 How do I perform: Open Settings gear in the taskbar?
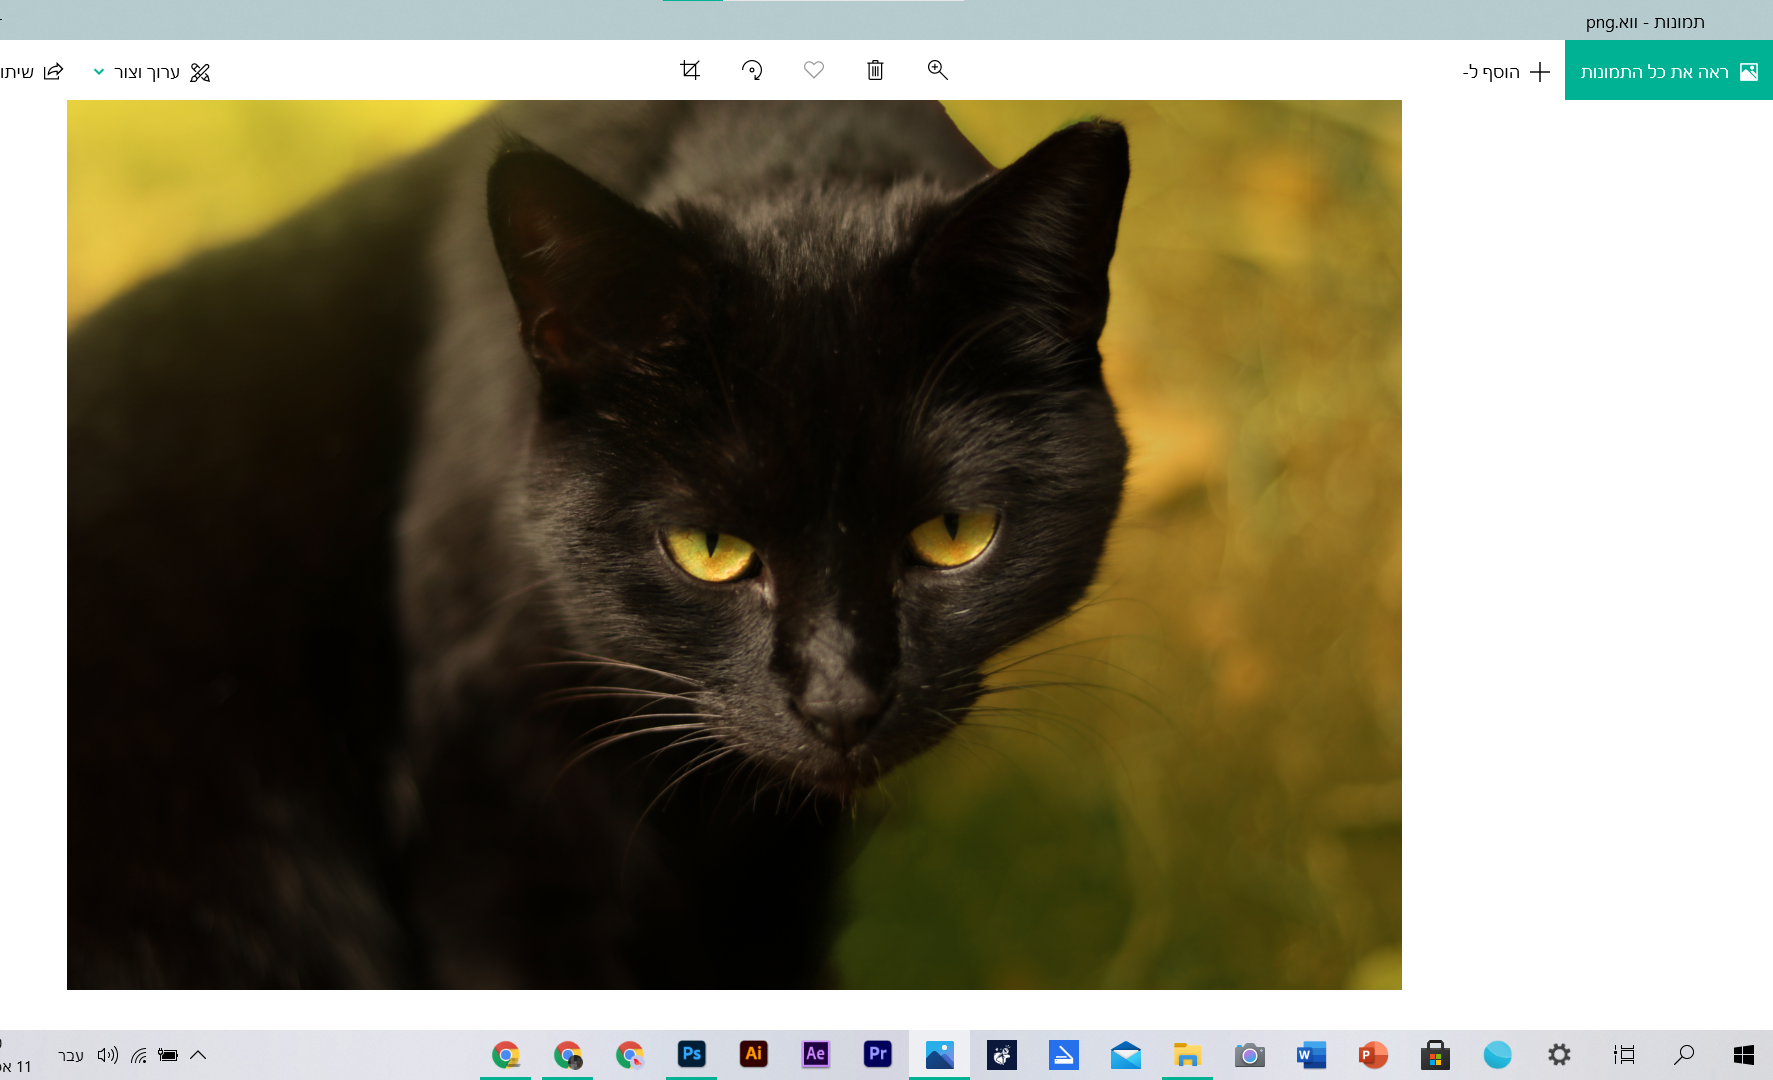pos(1560,1054)
